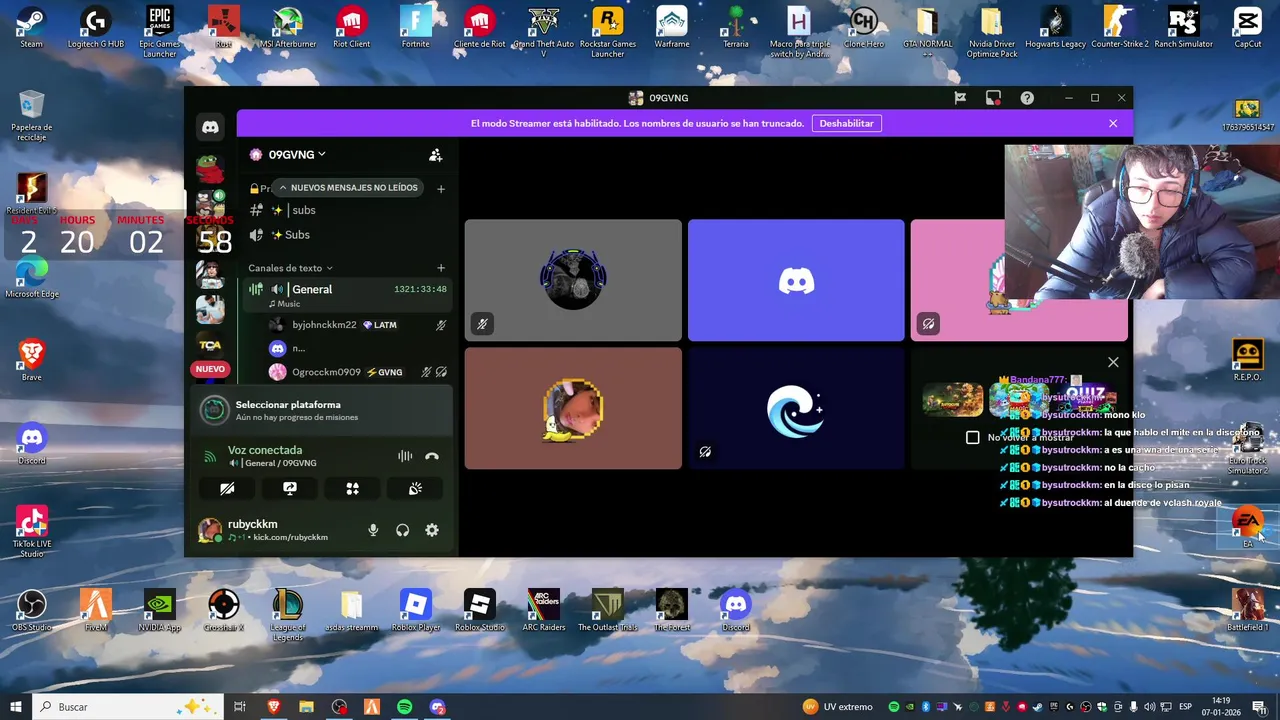The height and width of the screenshot is (720, 1280).
Task: Toggle noise suppression in voice panel
Action: click(x=405, y=456)
